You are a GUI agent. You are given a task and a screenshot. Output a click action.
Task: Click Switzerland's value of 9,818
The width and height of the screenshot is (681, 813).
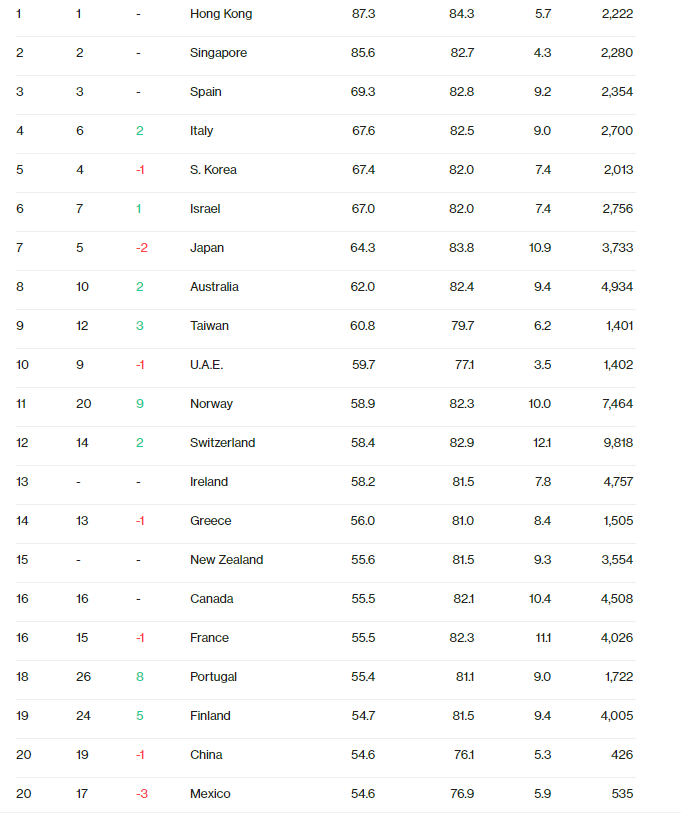pos(617,443)
